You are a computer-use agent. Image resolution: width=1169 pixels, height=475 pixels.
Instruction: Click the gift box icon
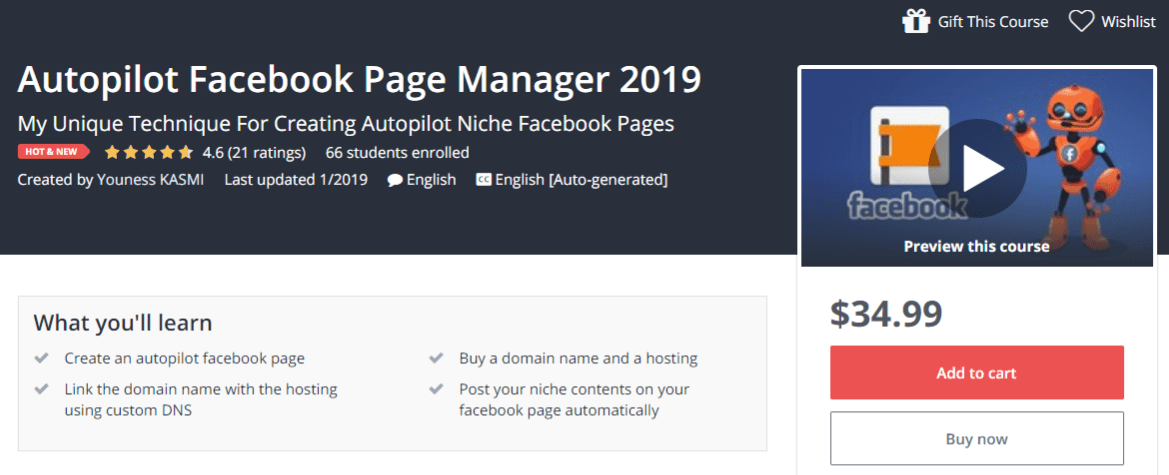[x=915, y=21]
